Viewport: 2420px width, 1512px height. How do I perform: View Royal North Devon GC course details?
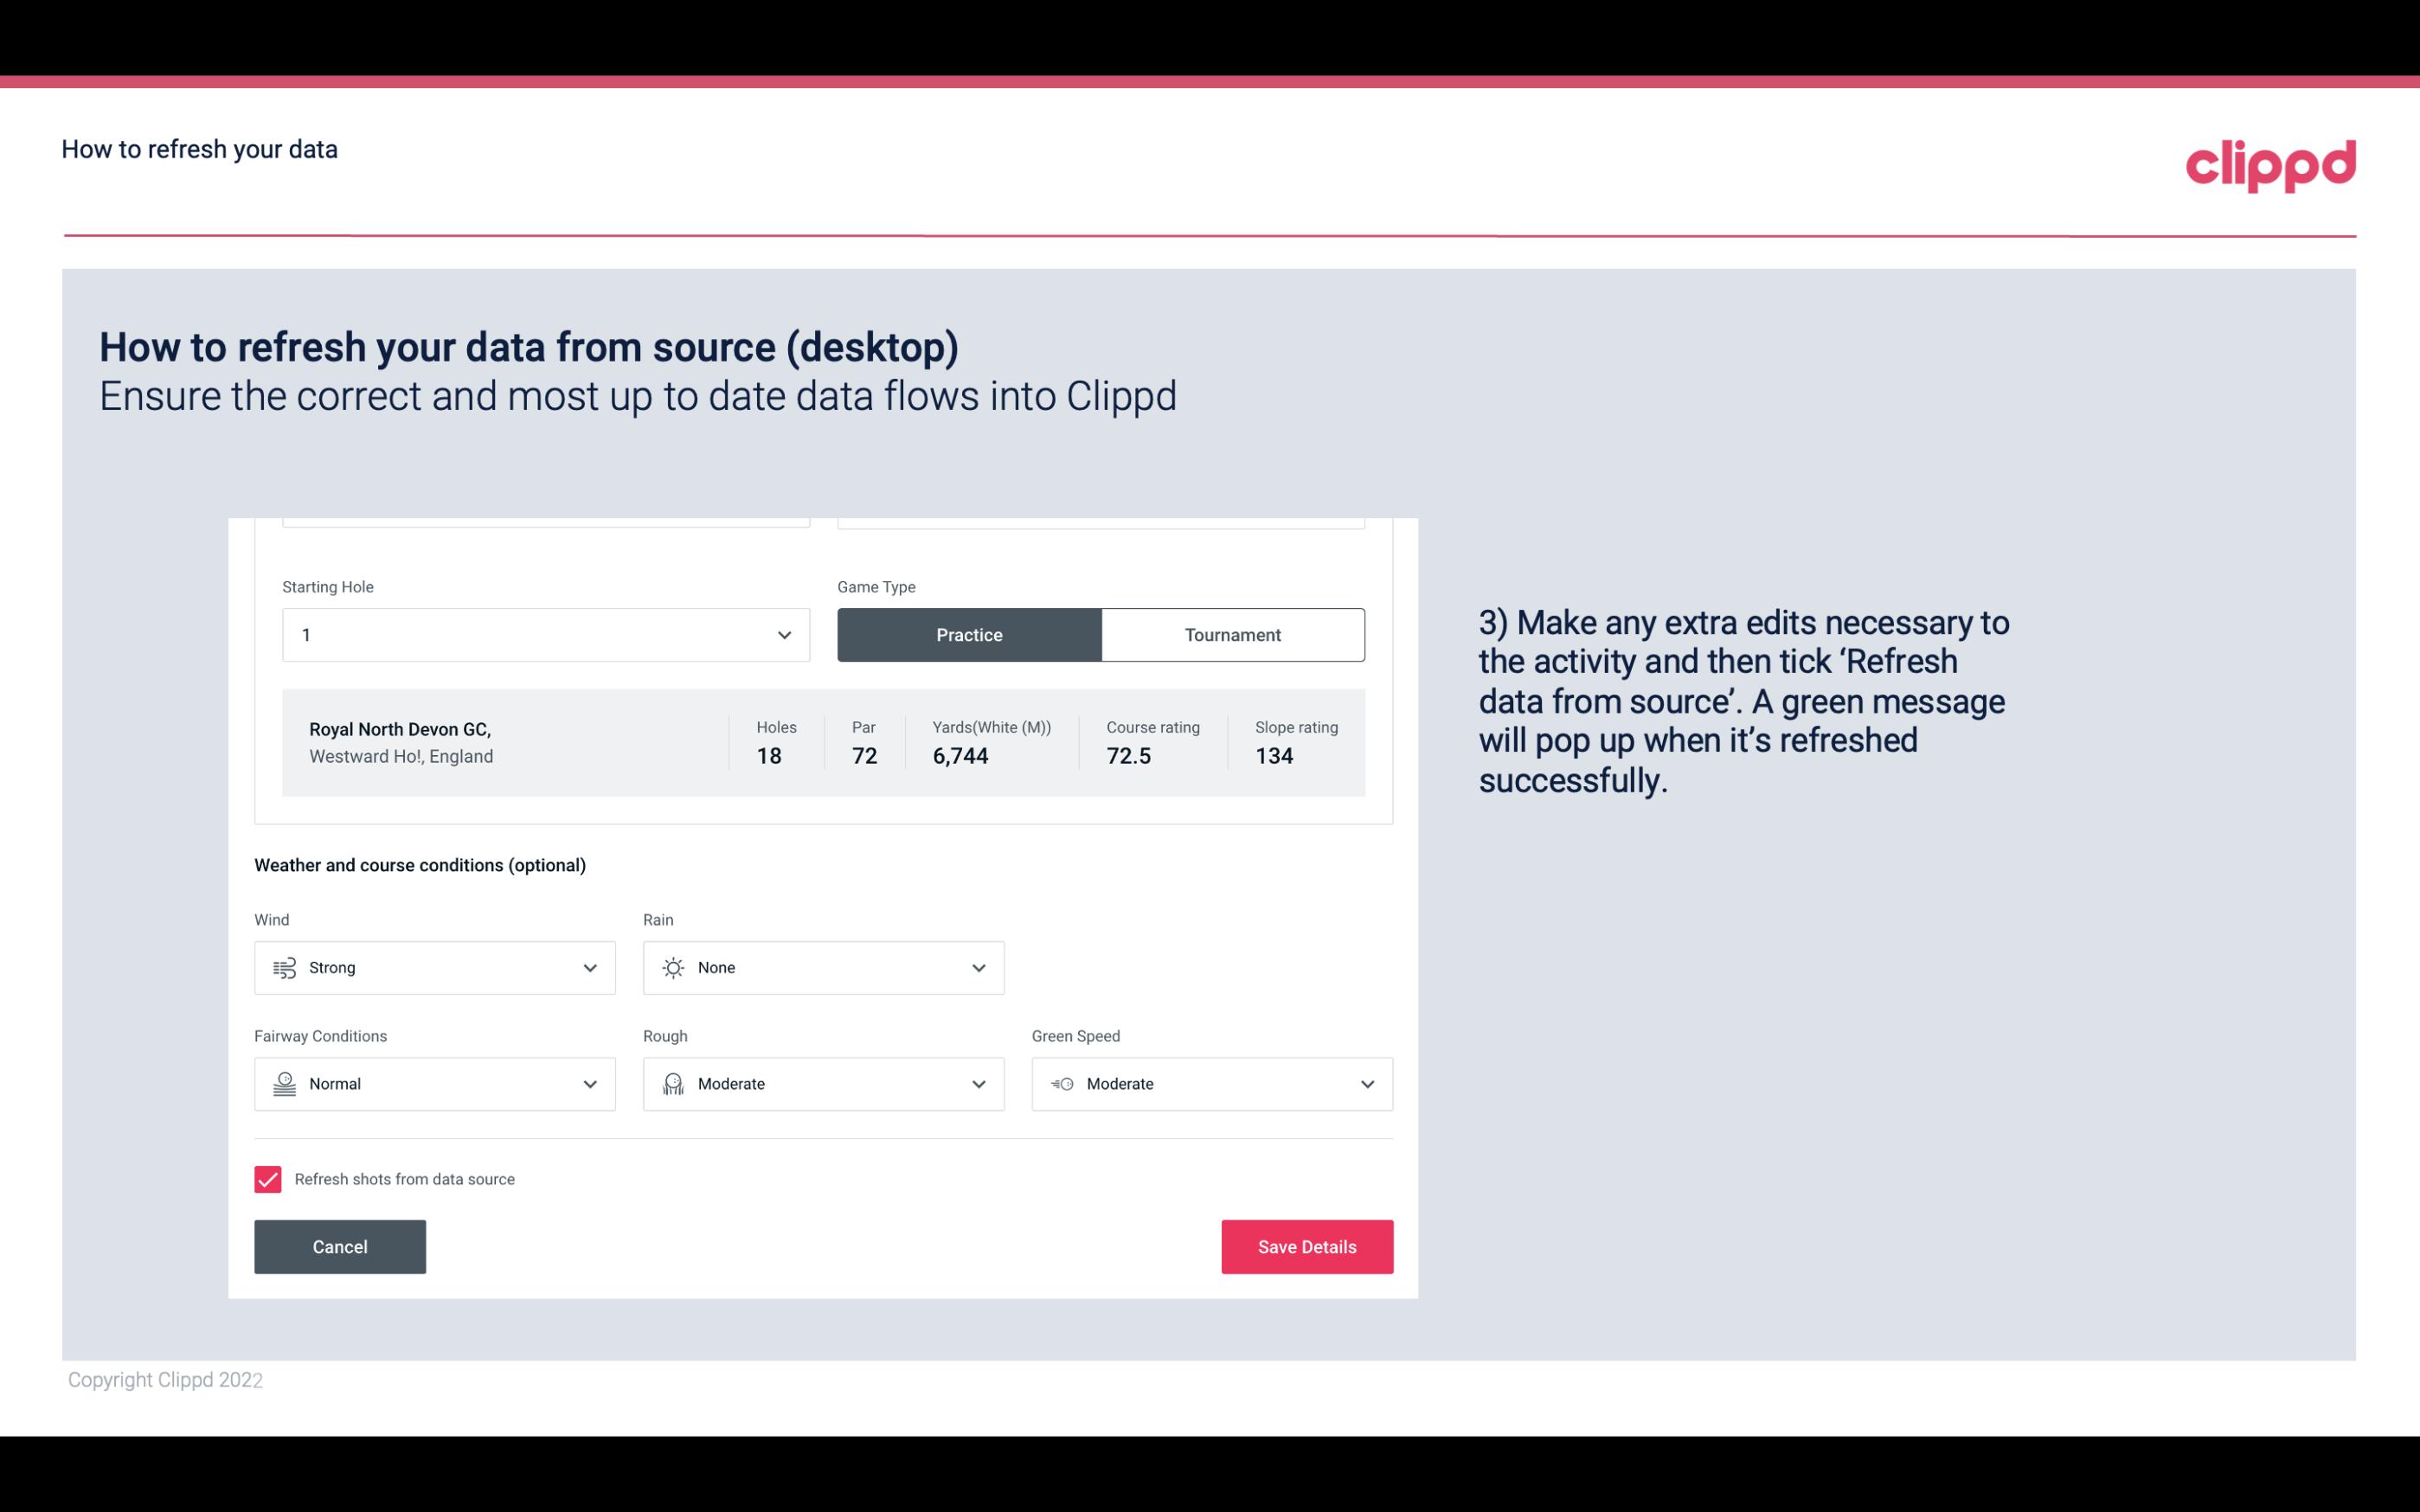point(822,740)
